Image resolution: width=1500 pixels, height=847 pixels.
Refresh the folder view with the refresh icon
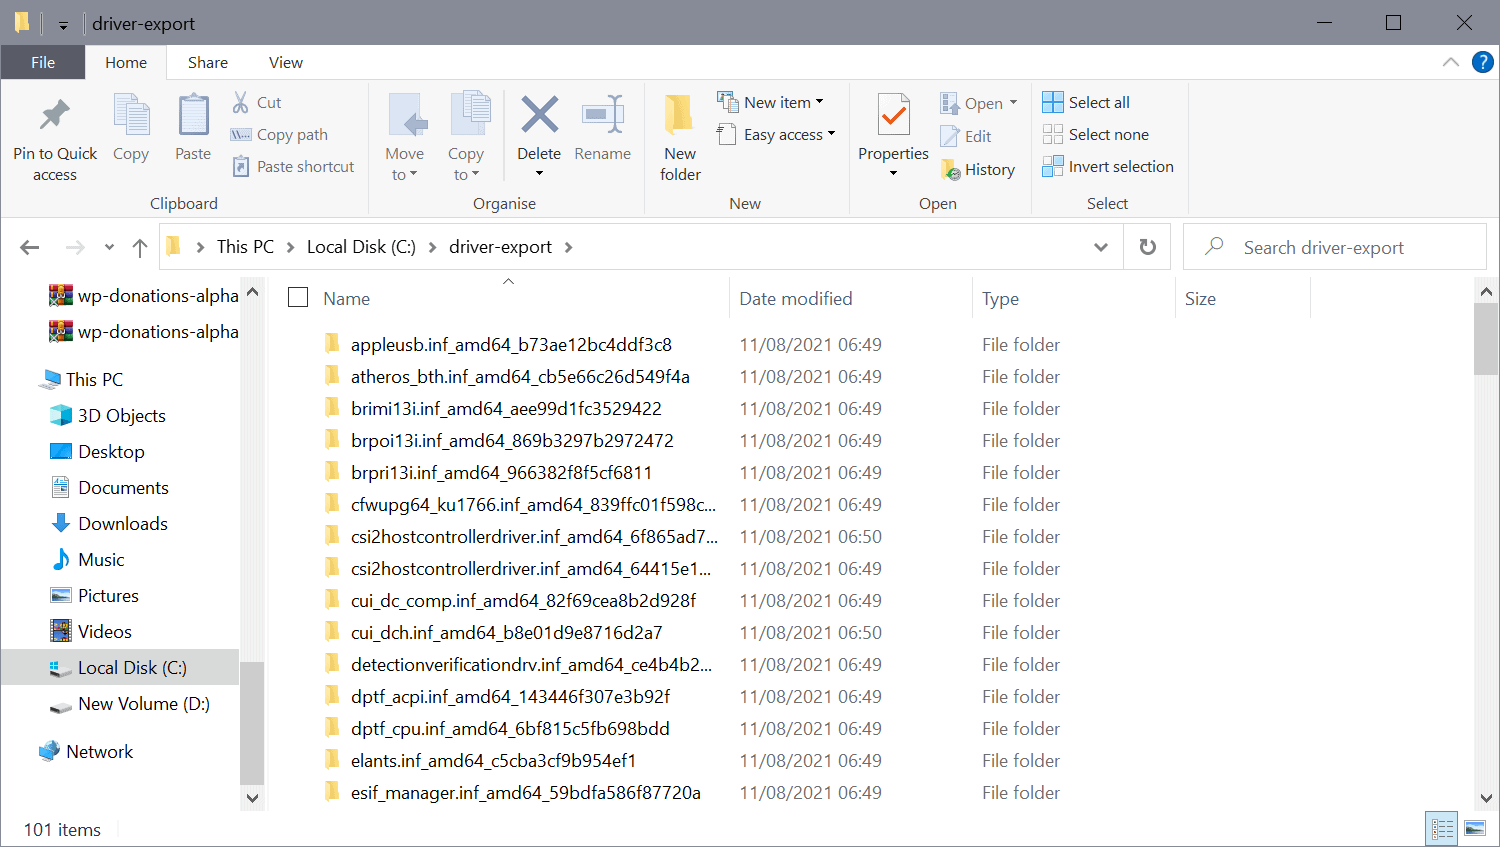coord(1147,246)
